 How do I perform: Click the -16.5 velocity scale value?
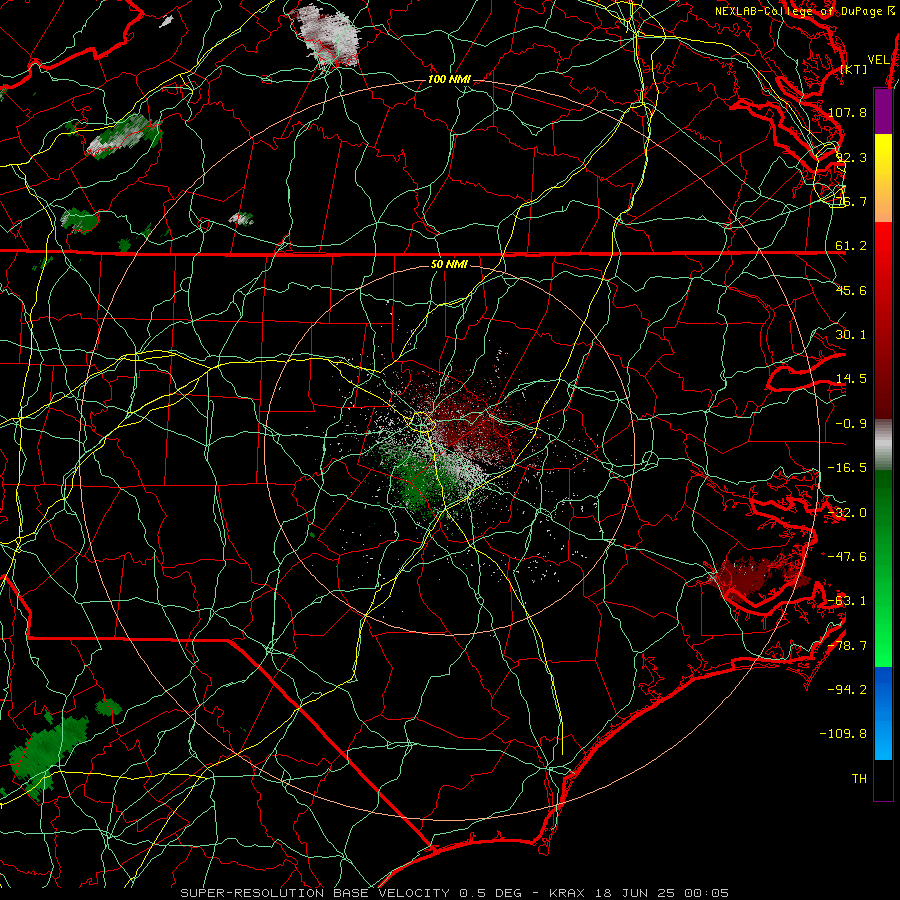847,468
